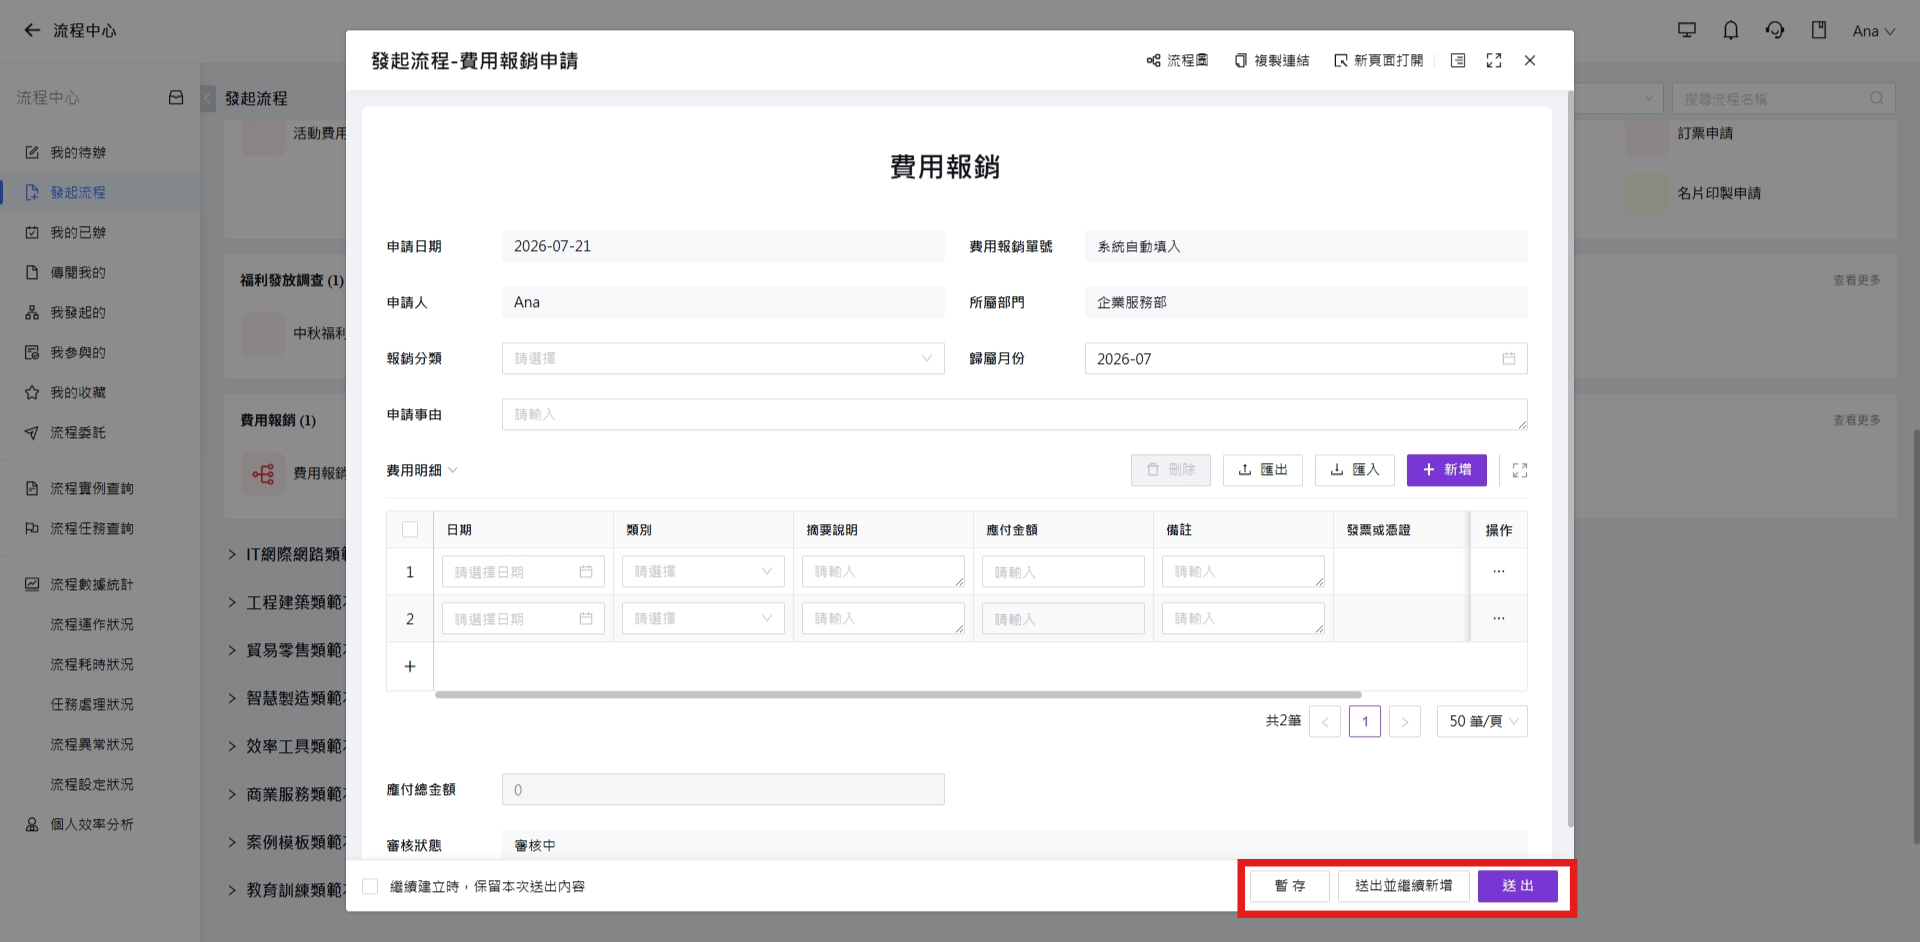
Task: Click 查看更多 link beside 福利發放調查
Action: pyautogui.click(x=1857, y=281)
